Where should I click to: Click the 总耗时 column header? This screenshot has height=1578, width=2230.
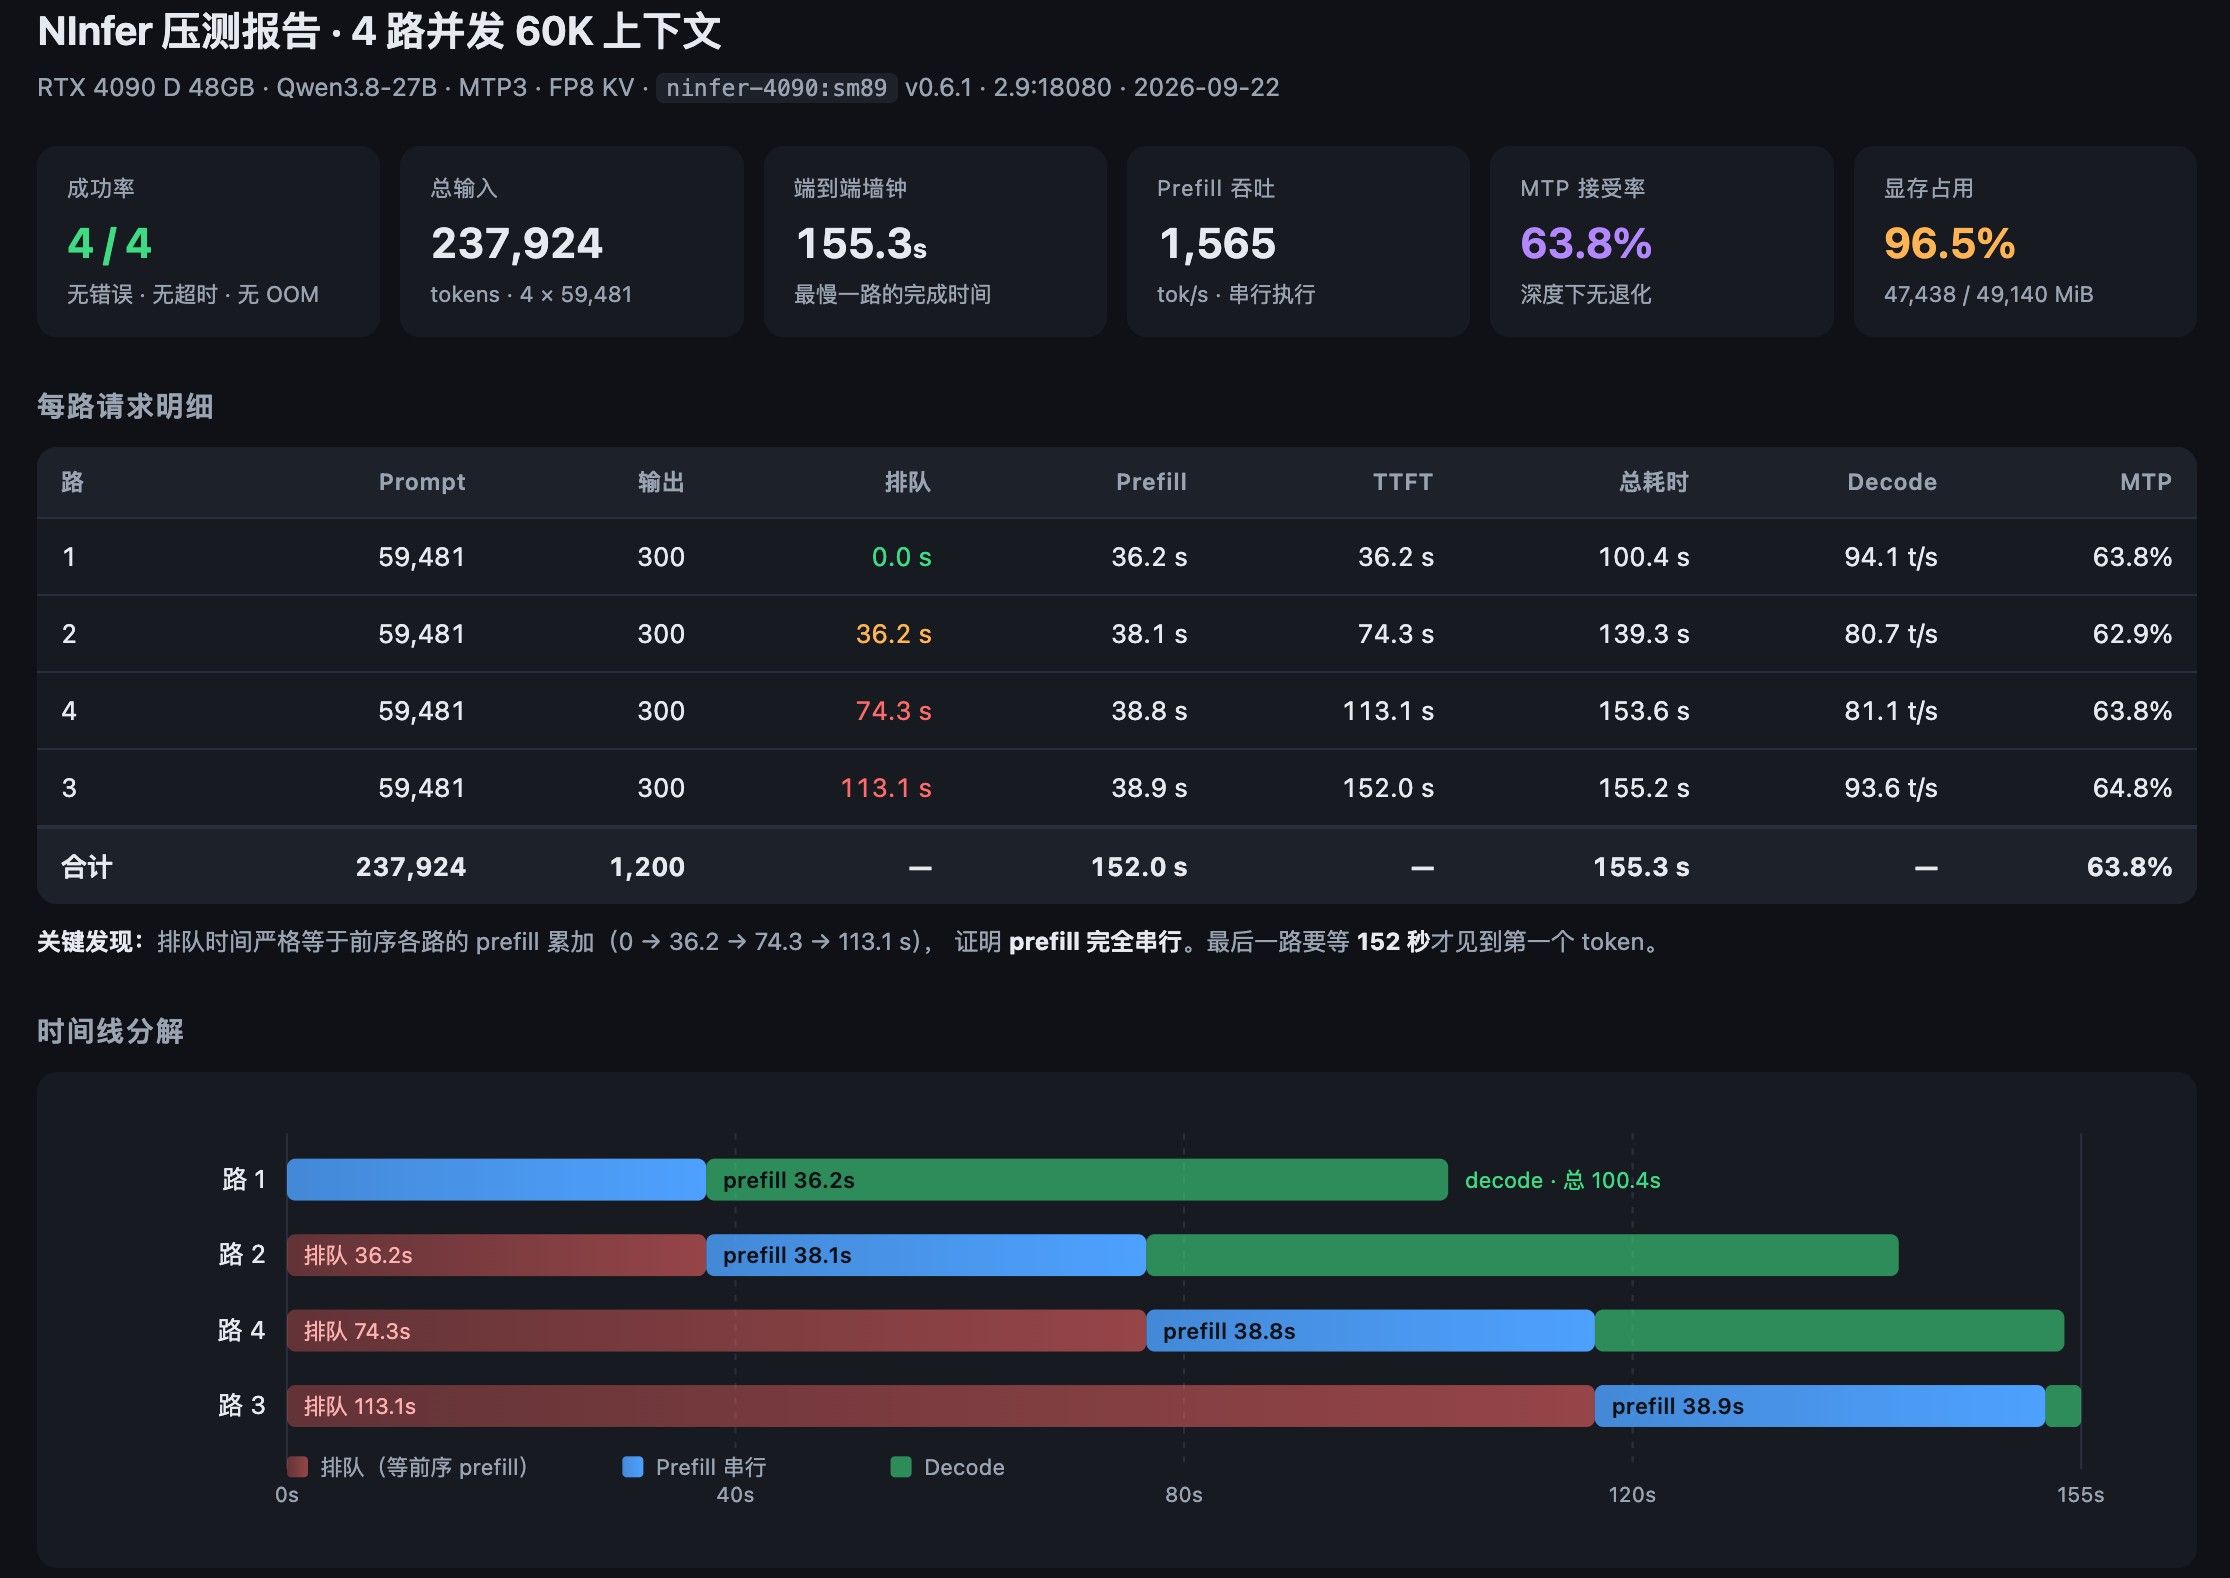pyautogui.click(x=1654, y=482)
